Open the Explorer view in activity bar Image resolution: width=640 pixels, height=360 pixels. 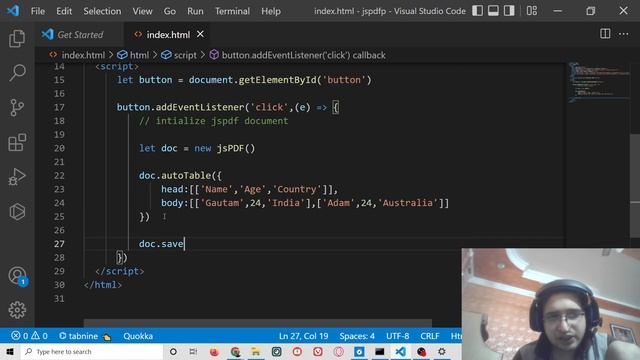17,38
